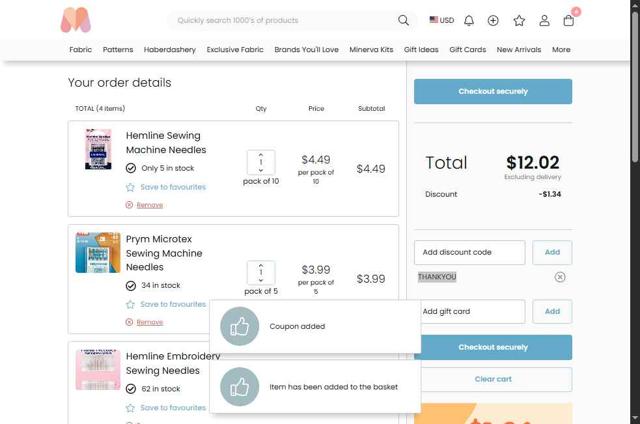Open the Minerva Kits menu

(x=371, y=49)
